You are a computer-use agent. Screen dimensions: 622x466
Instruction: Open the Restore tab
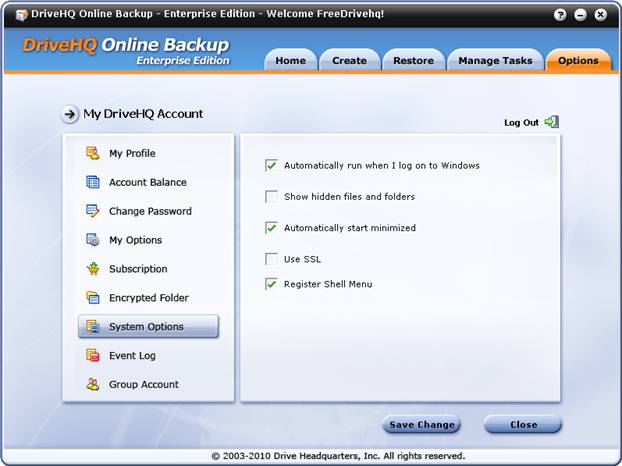[413, 61]
